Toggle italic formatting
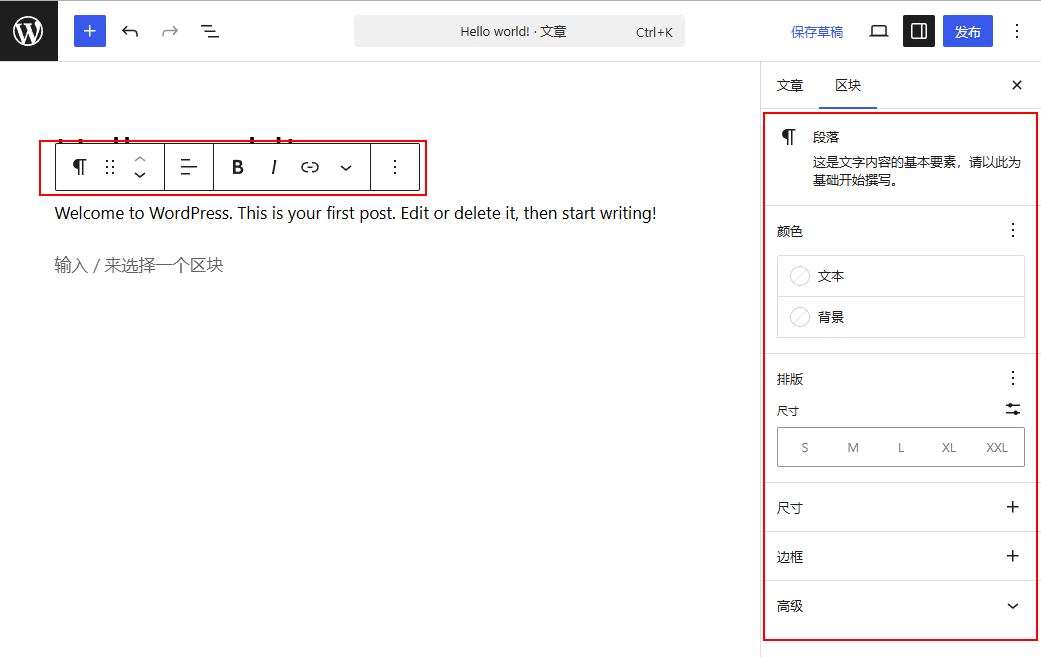This screenshot has width=1041, height=657. point(274,167)
